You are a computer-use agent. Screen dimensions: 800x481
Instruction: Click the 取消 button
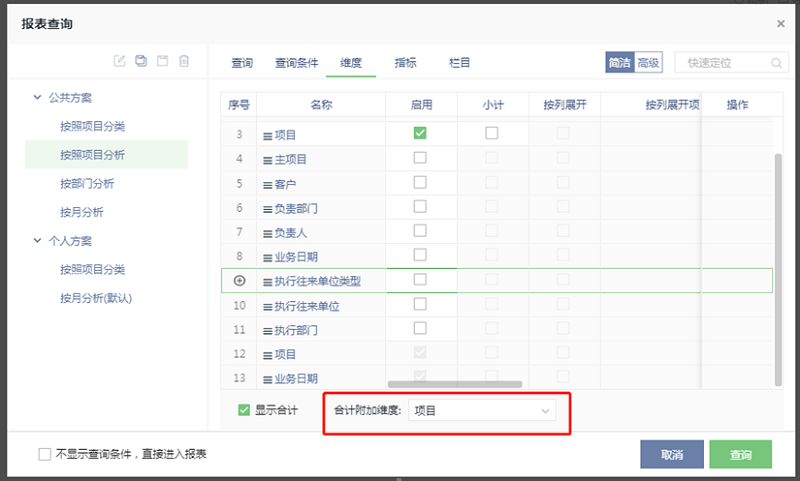click(x=672, y=454)
